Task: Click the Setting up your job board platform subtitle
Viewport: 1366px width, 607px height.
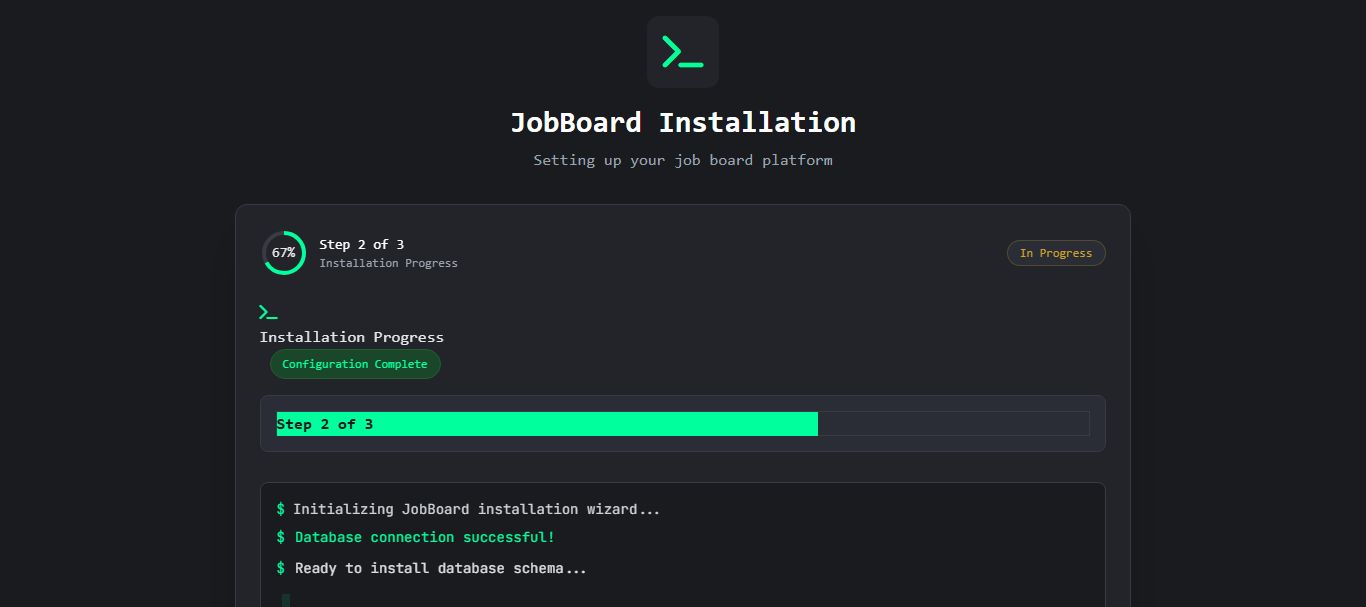Action: pyautogui.click(x=683, y=160)
